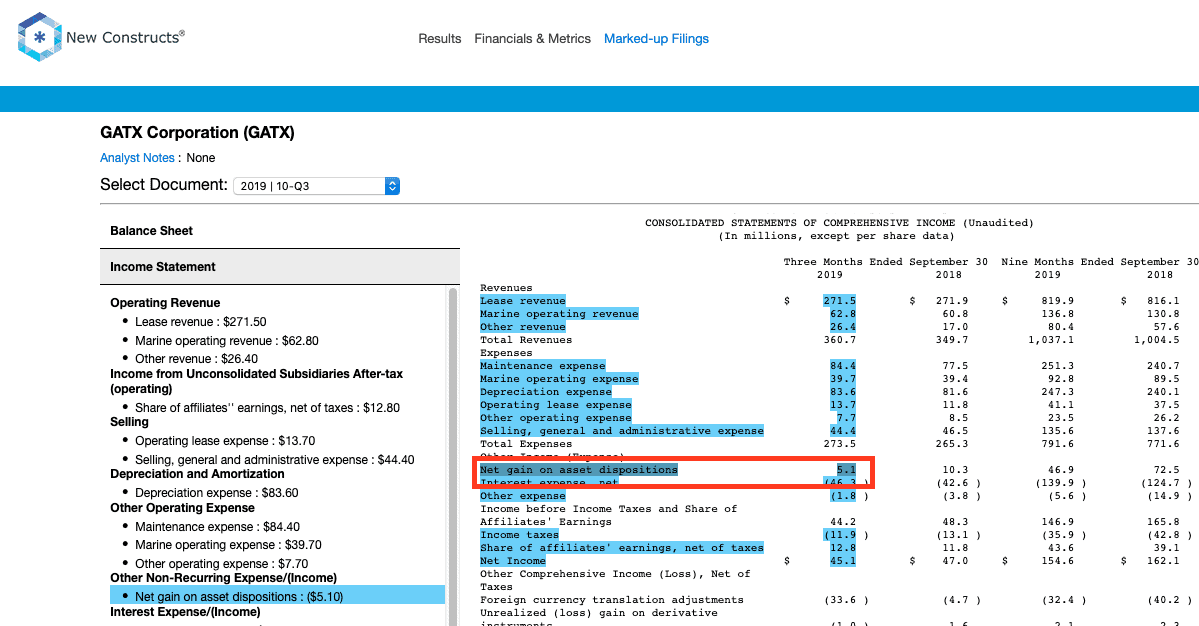The image size is (1199, 626).
Task: Open the Select Document dropdown
Action: pos(317,186)
